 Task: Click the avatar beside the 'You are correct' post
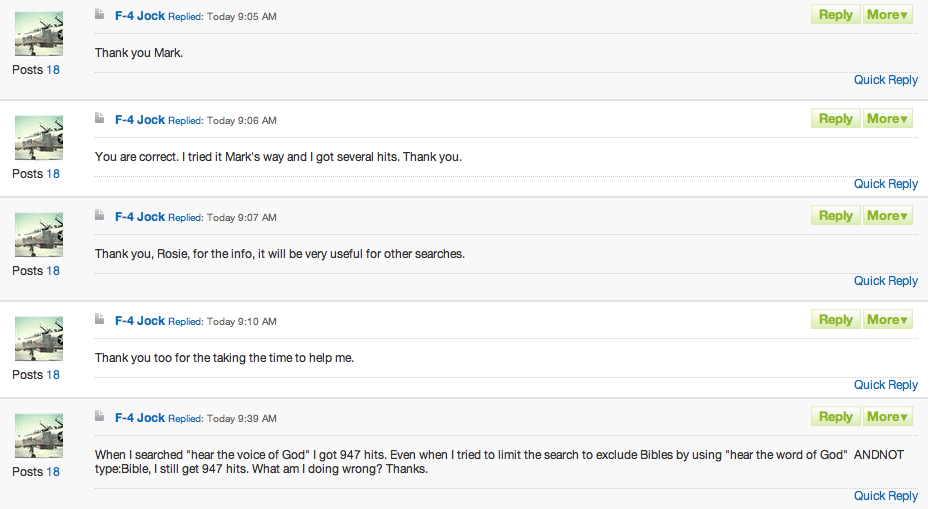[x=39, y=137]
